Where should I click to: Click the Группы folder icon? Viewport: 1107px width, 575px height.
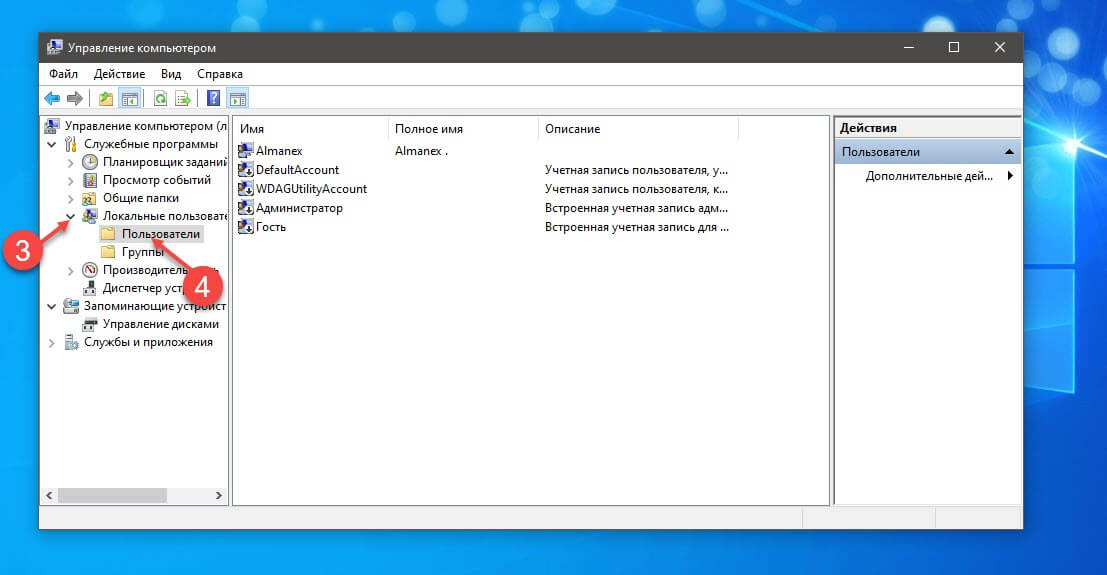click(x=108, y=251)
